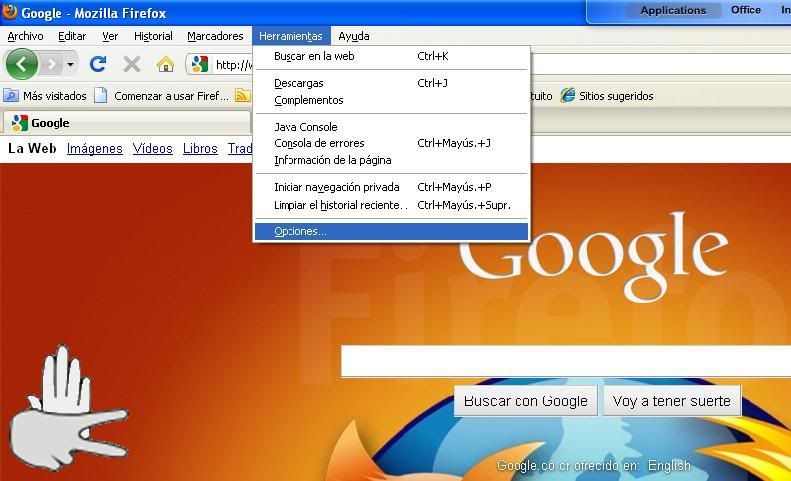Click the Stop loading X icon

click(x=132, y=64)
